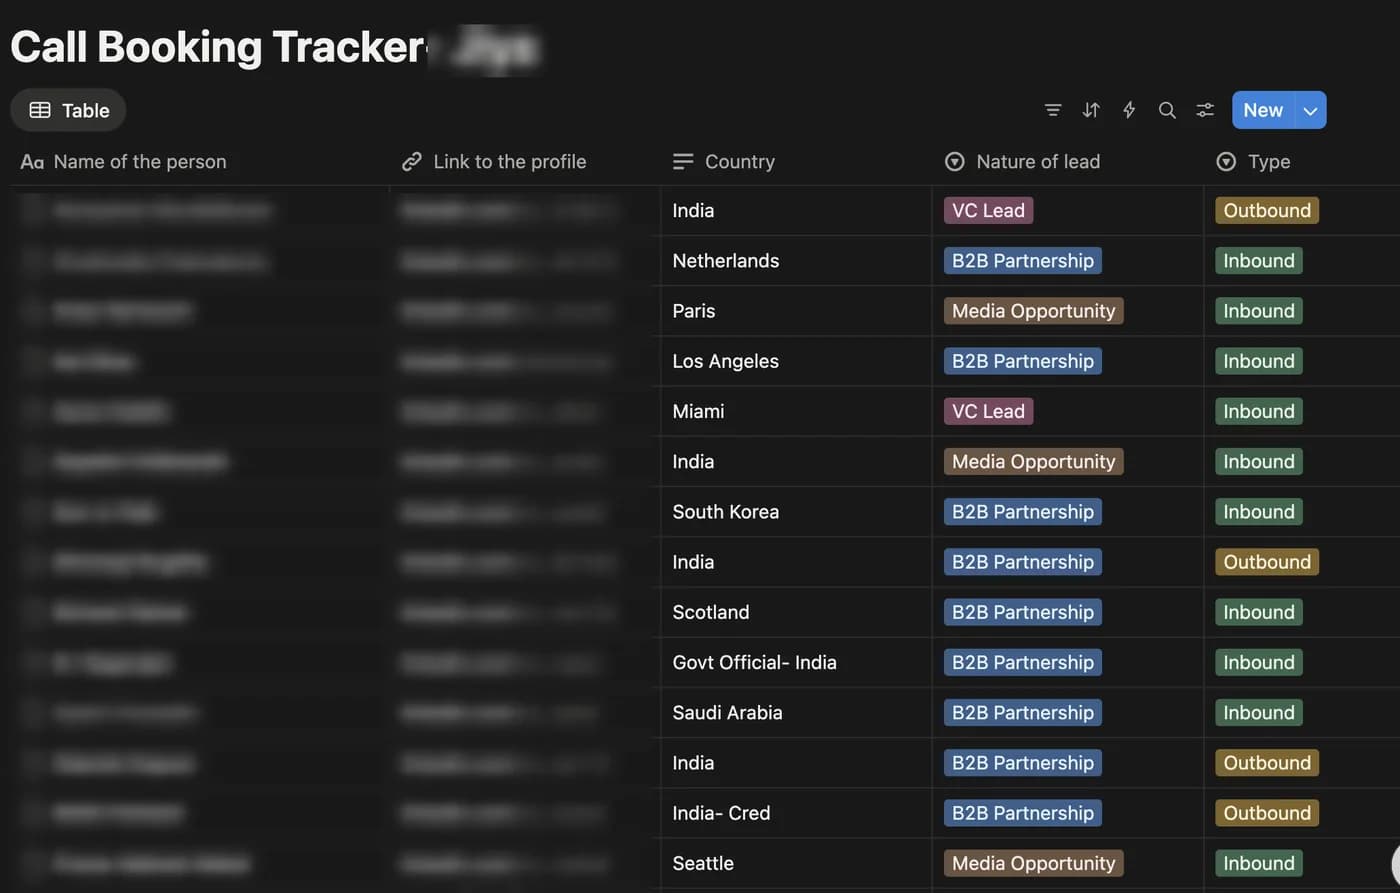The width and height of the screenshot is (1400, 893).
Task: Switch to the Table view tab
Action: coord(68,110)
